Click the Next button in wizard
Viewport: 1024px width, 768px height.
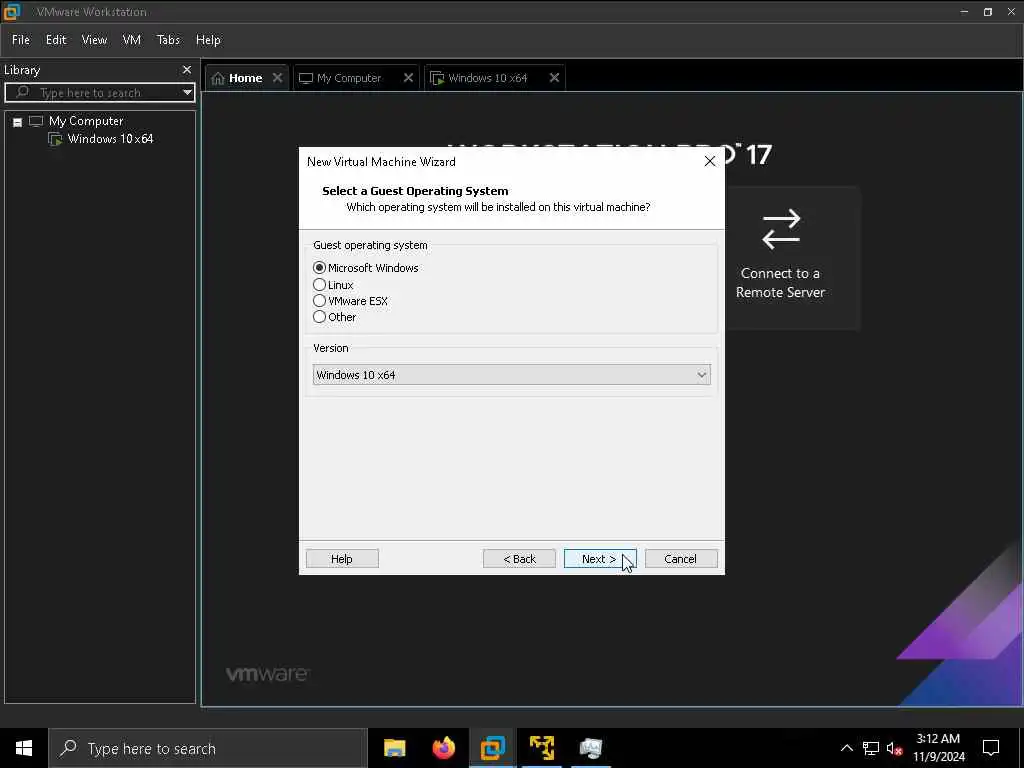point(600,559)
